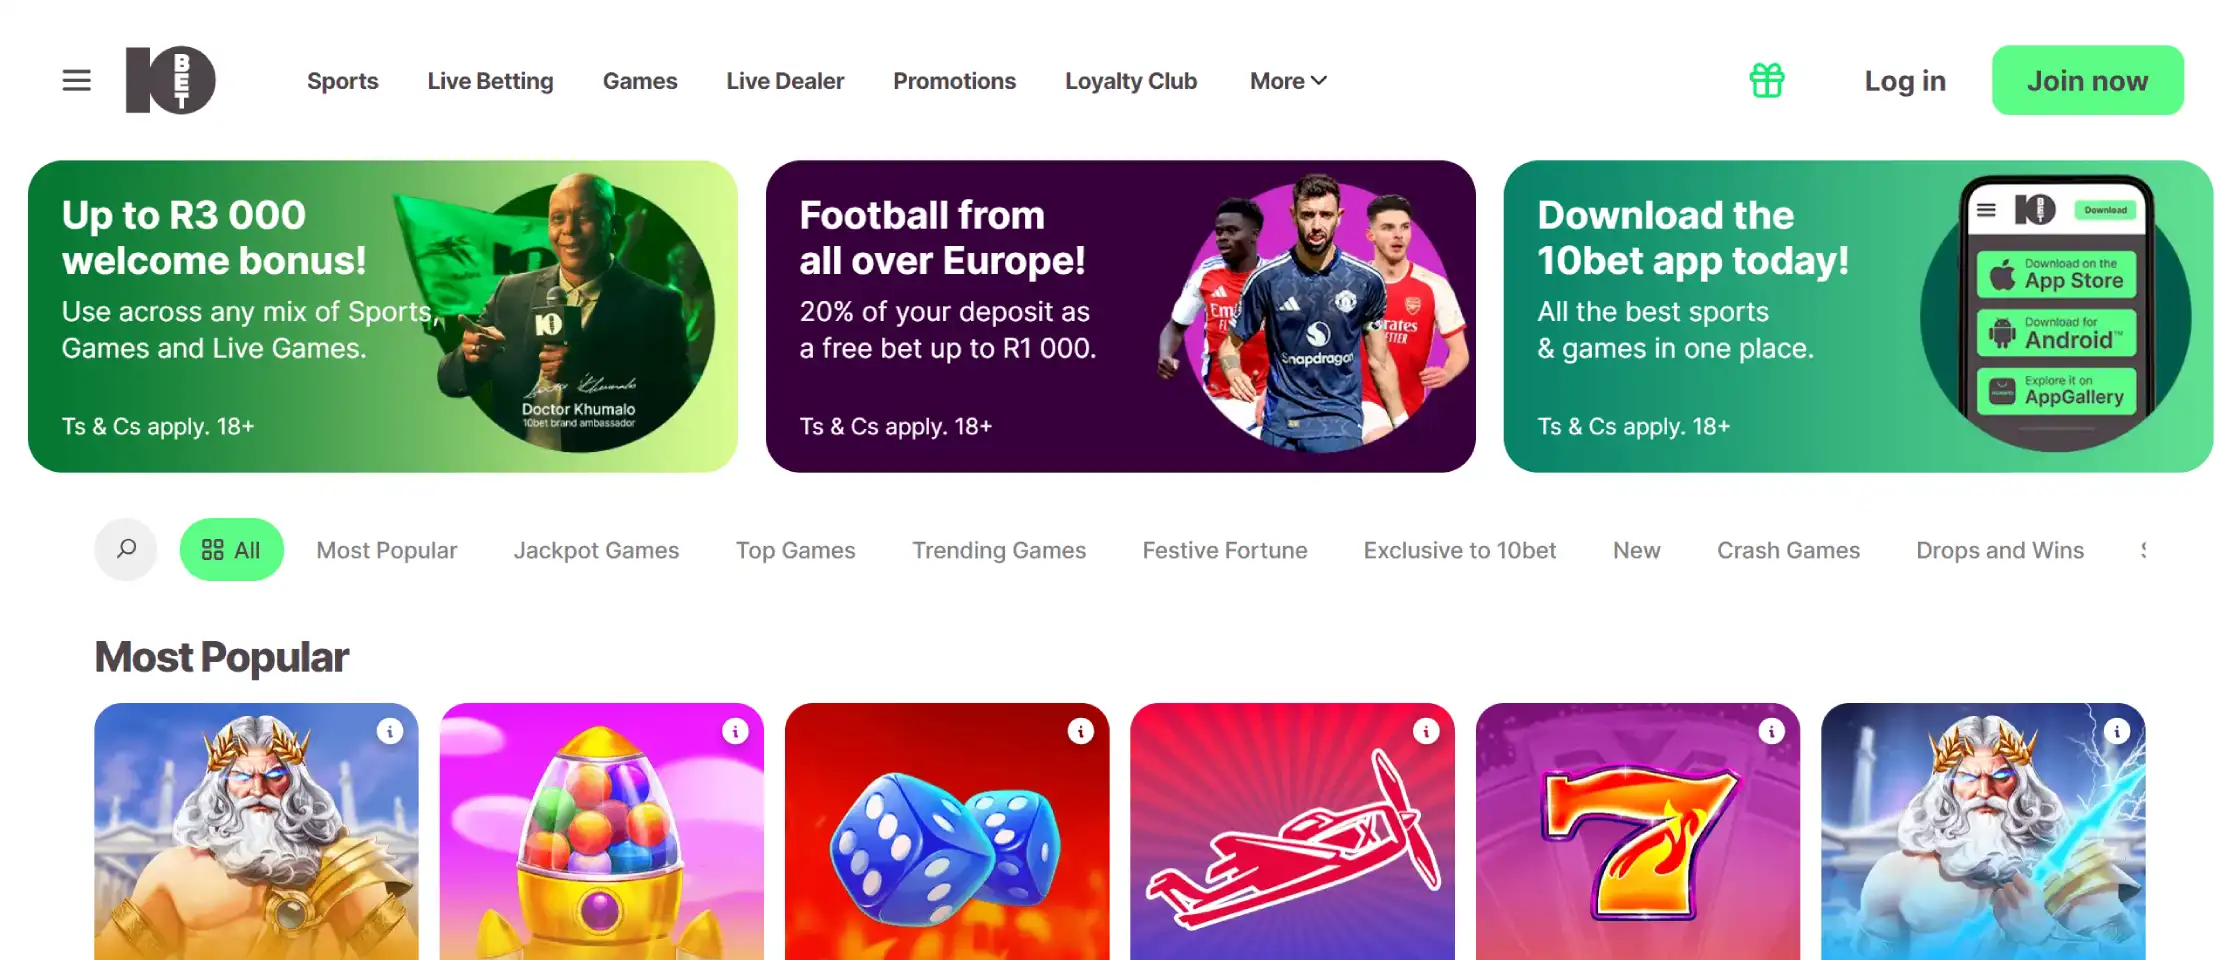Show info for the red dice game

click(1080, 731)
